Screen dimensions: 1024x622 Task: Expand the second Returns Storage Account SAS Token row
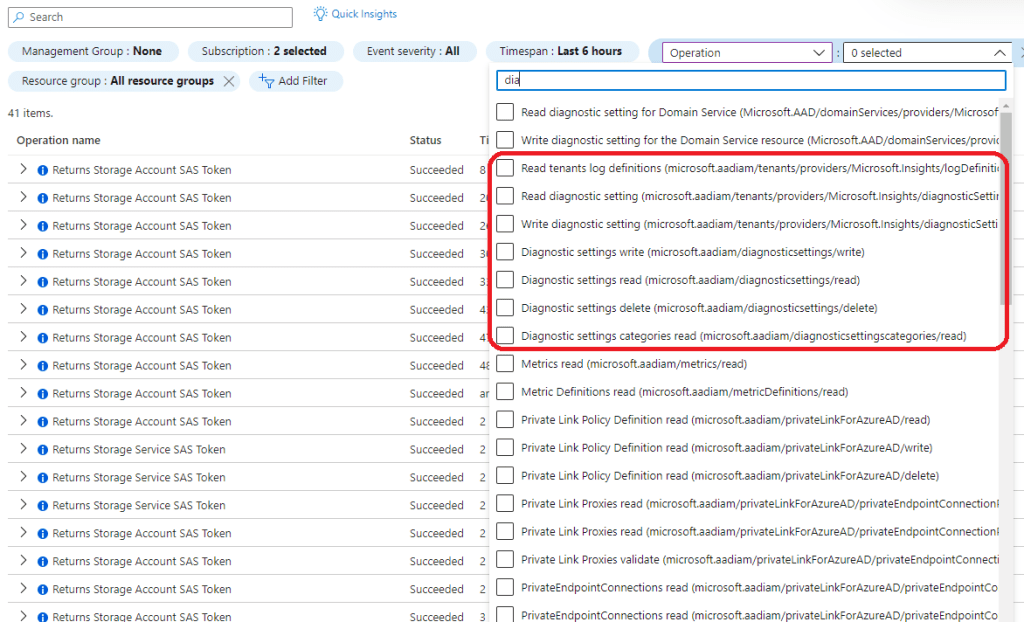pos(24,198)
